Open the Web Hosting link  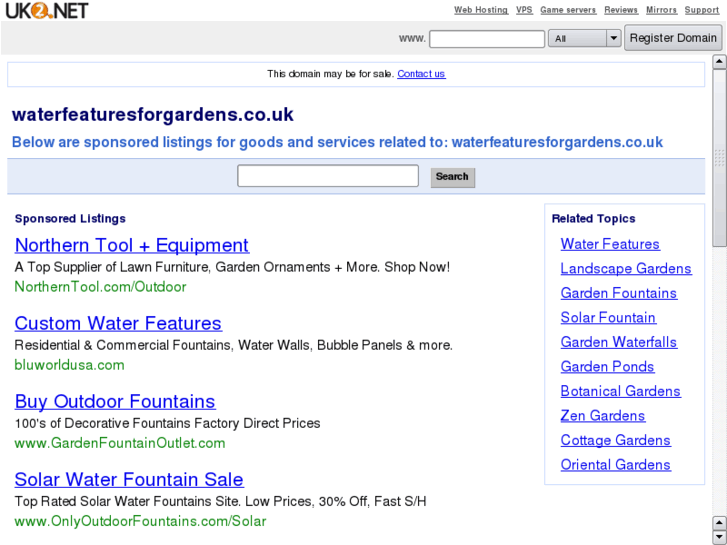(481, 10)
